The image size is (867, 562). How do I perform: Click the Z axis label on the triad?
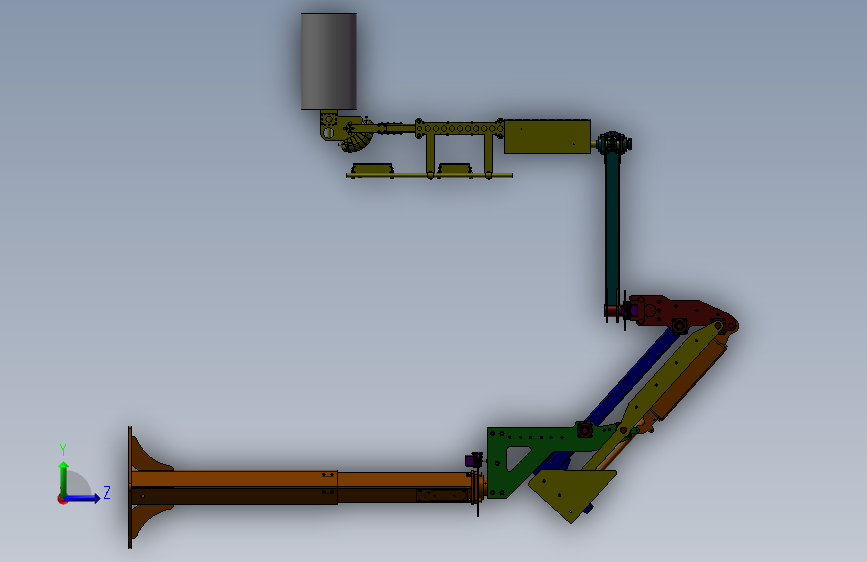point(107,492)
